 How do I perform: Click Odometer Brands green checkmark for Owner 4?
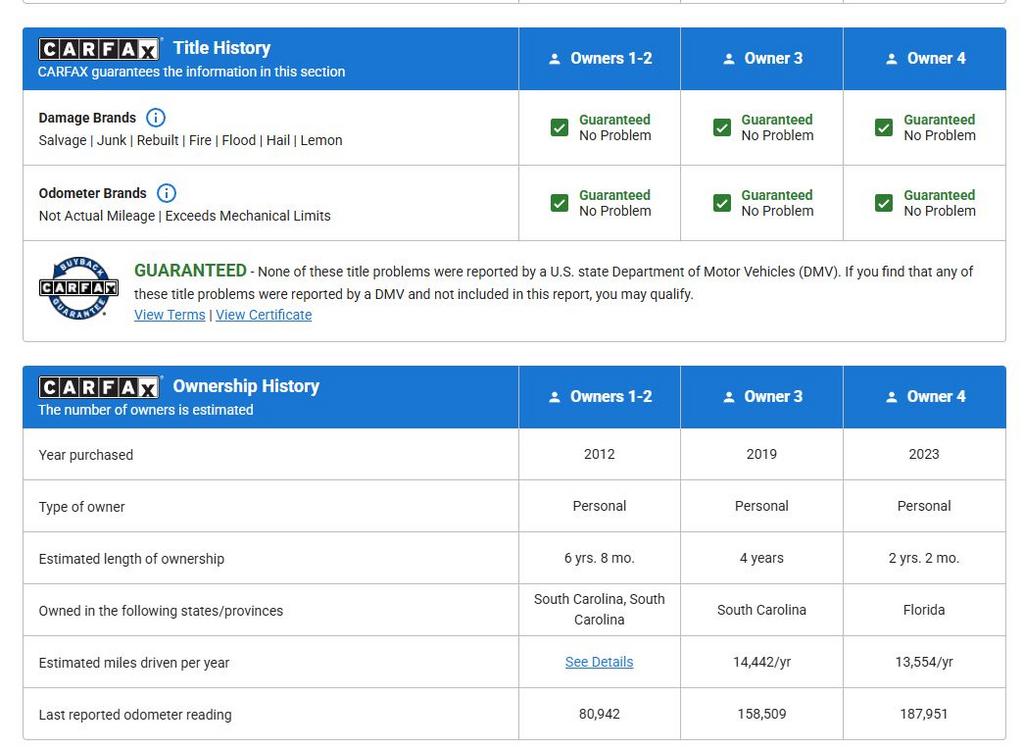click(x=884, y=203)
